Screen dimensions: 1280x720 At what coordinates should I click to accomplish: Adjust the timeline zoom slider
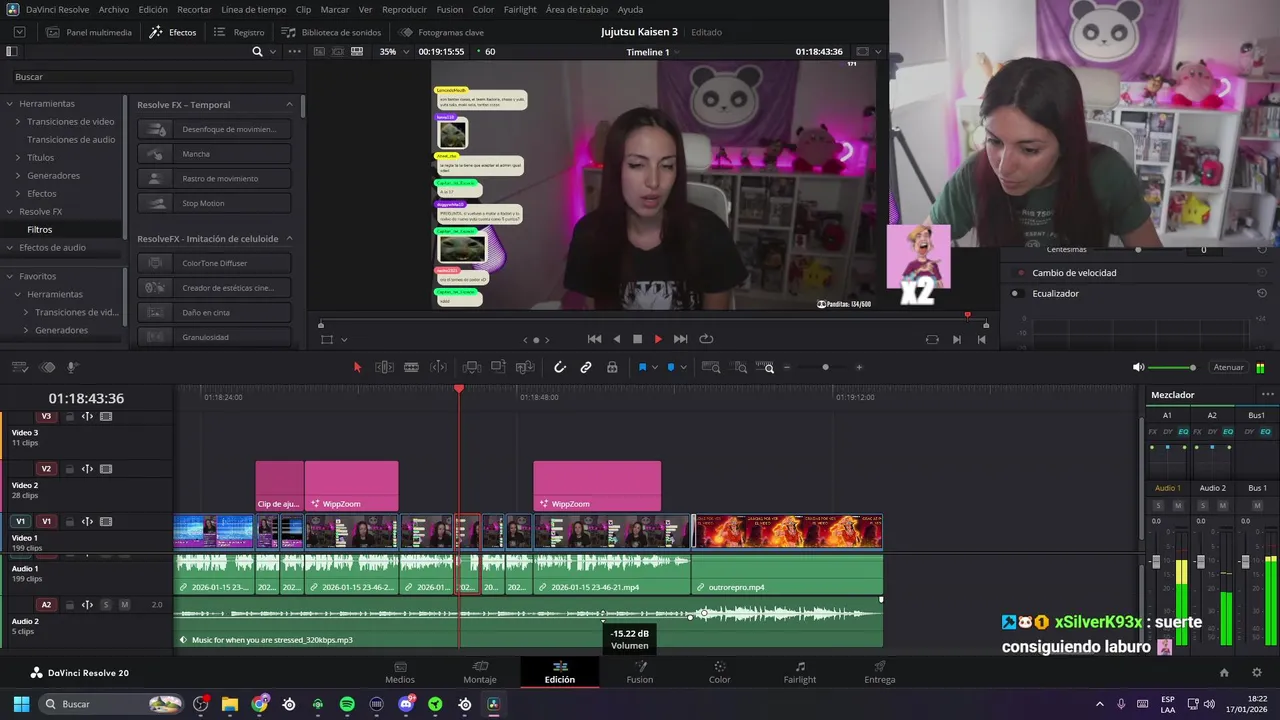click(824, 367)
